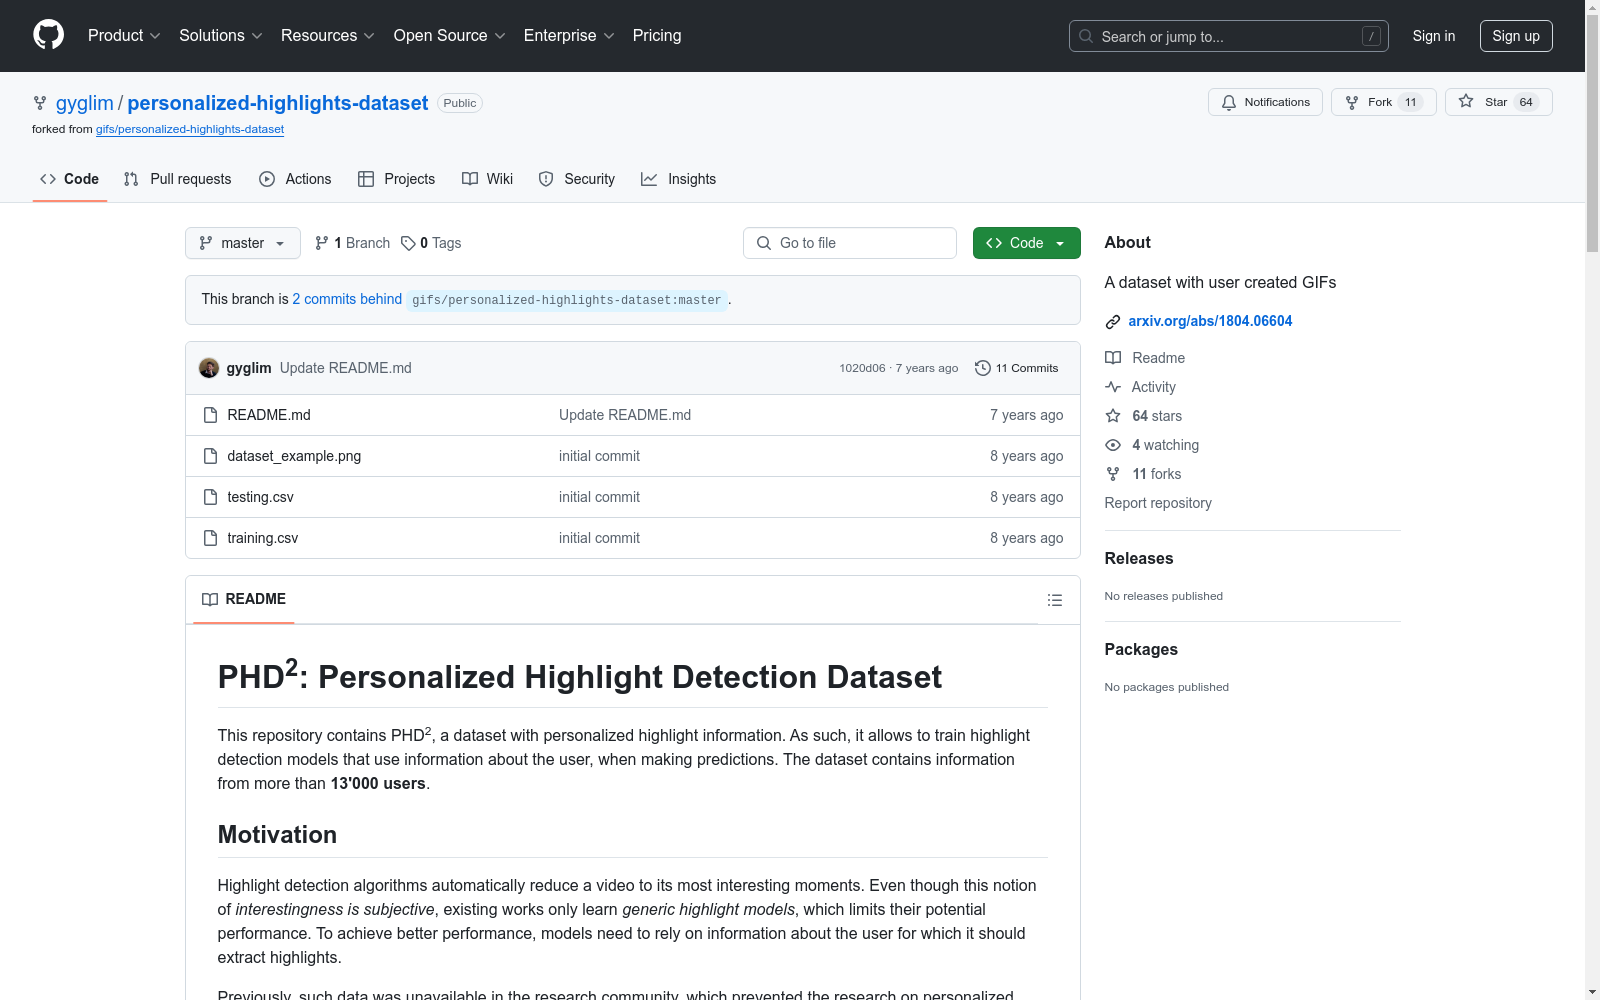Expand the Open Source menu
Viewport: 1600px width, 1000px height.
tap(450, 35)
